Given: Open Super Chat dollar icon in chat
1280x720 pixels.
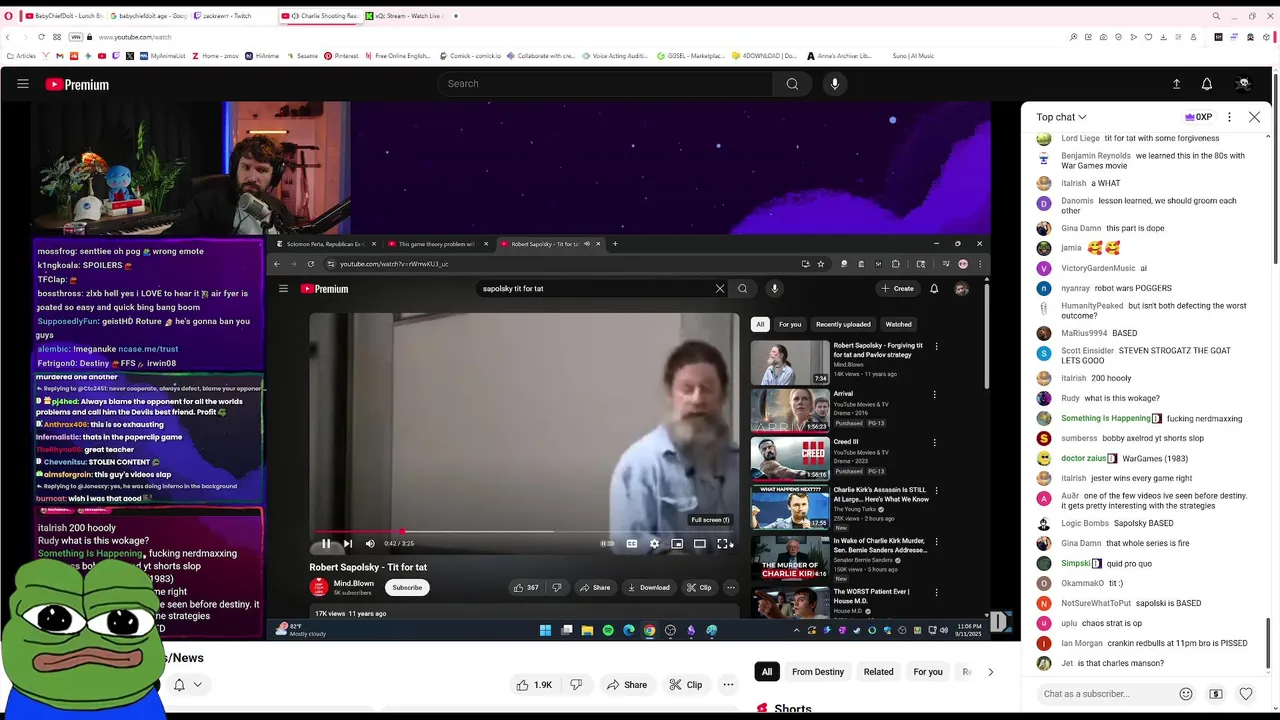Looking at the screenshot, I should tap(1216, 694).
